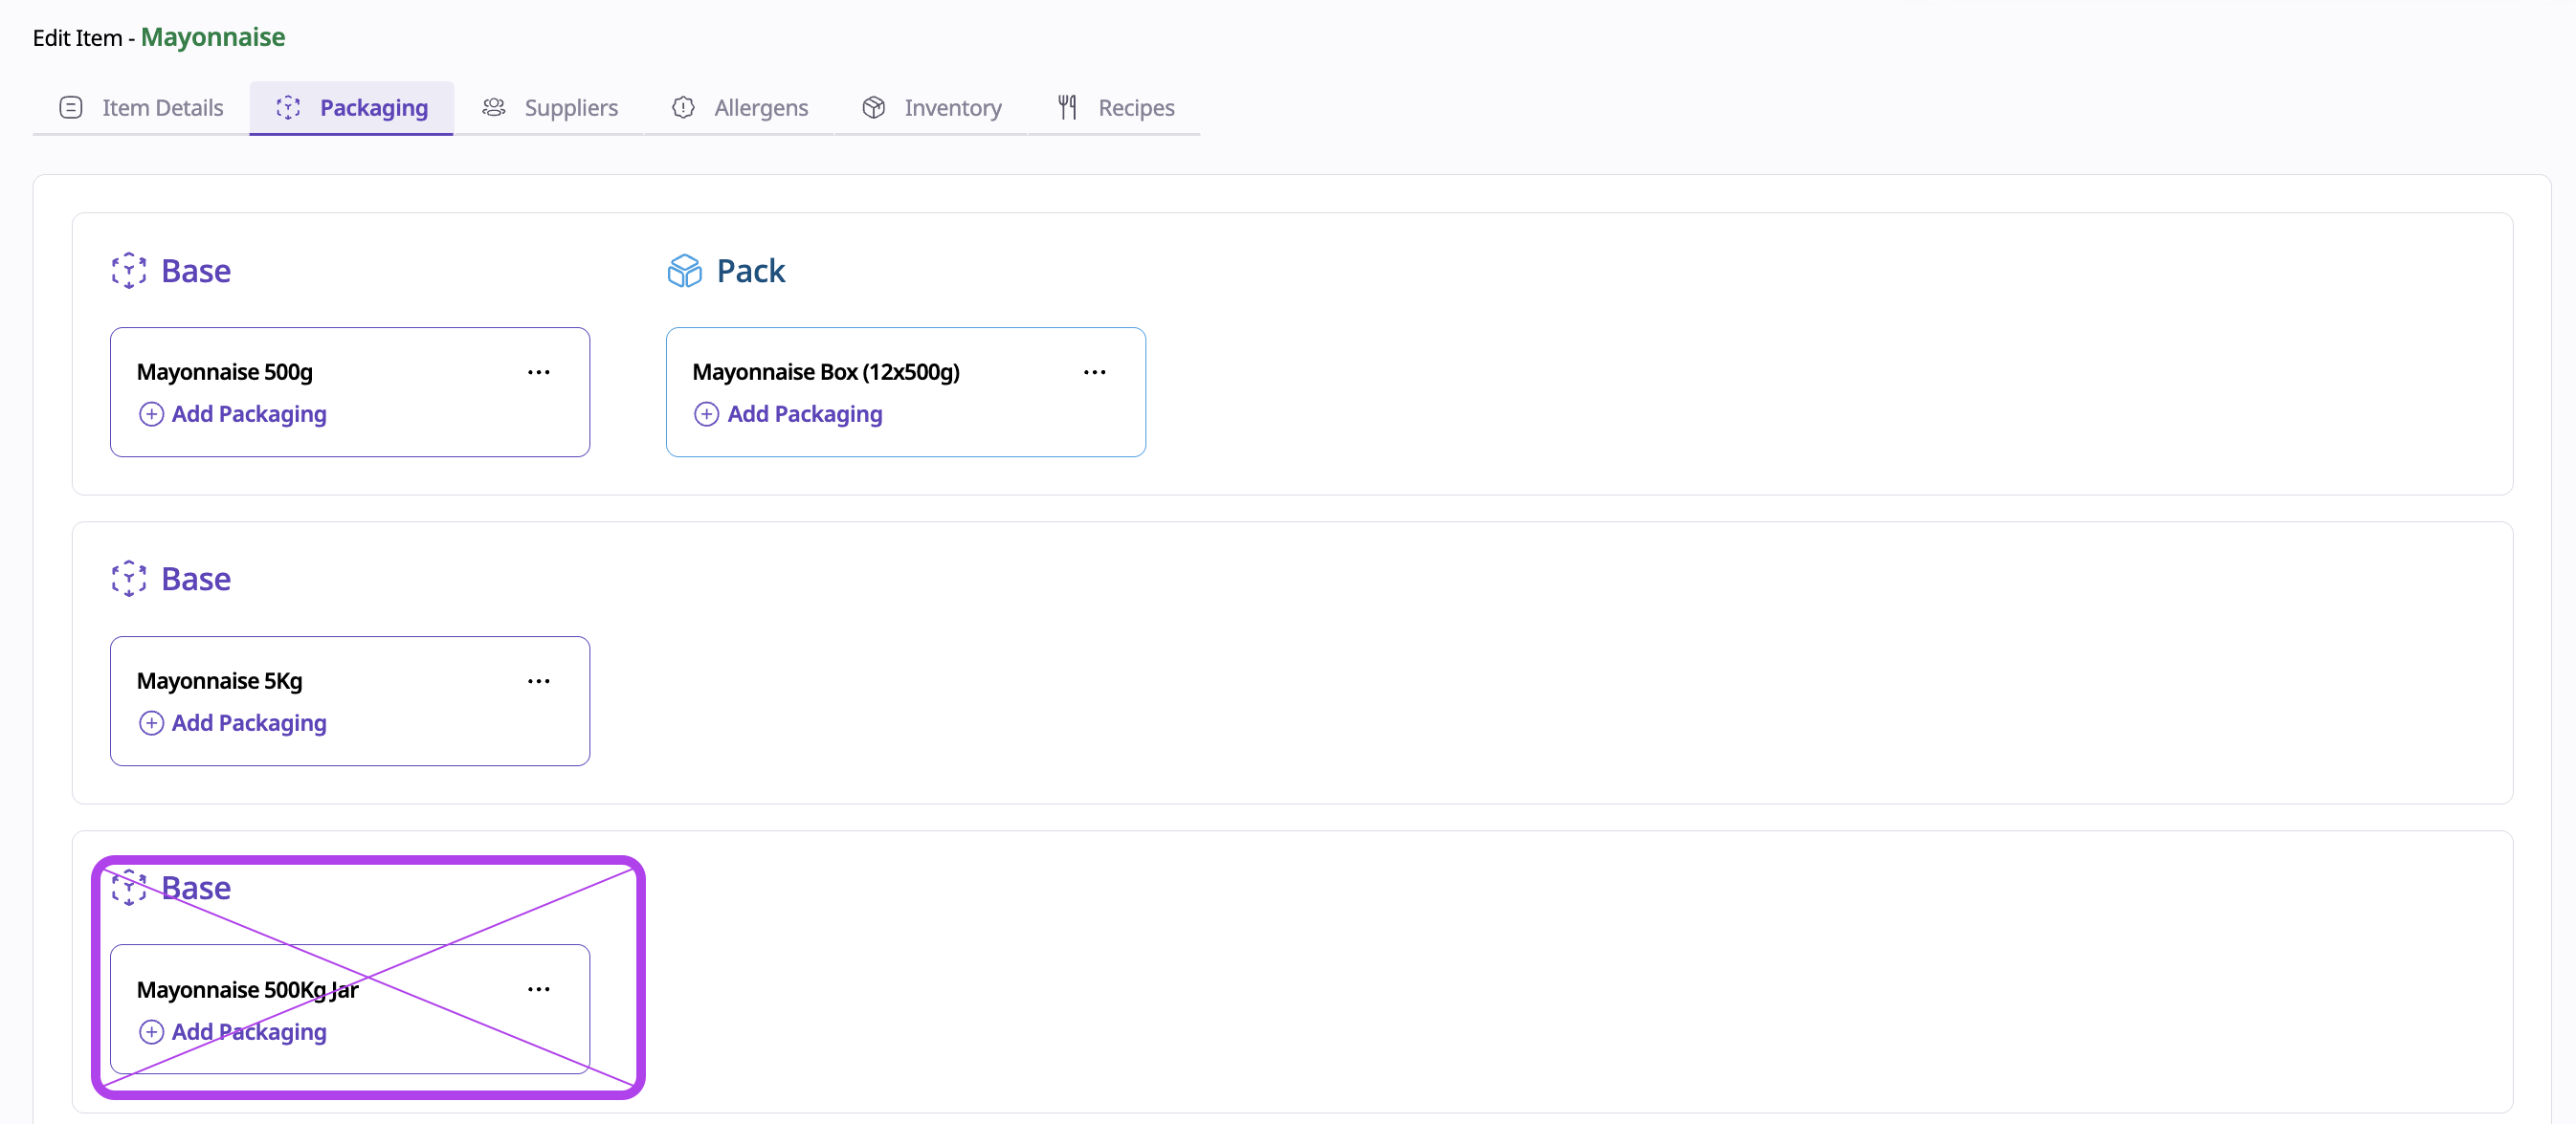Switch to the Suppliers tab
2576x1124 pixels.
pos(570,108)
